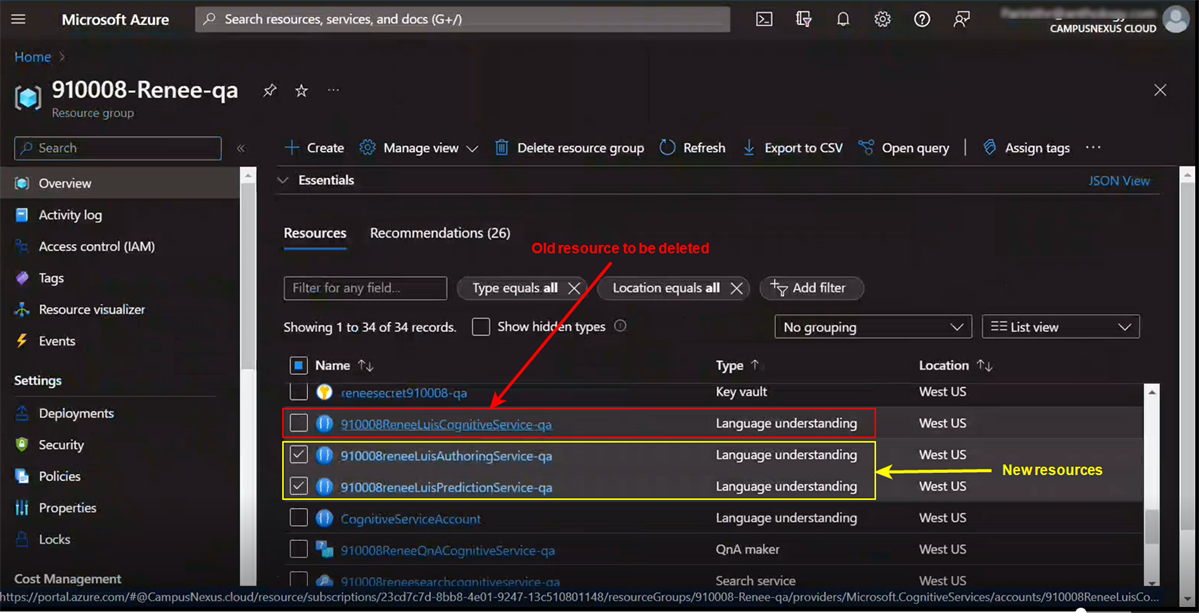Open the feedback smiley icon
This screenshot has width=1199, height=613.
click(961, 18)
